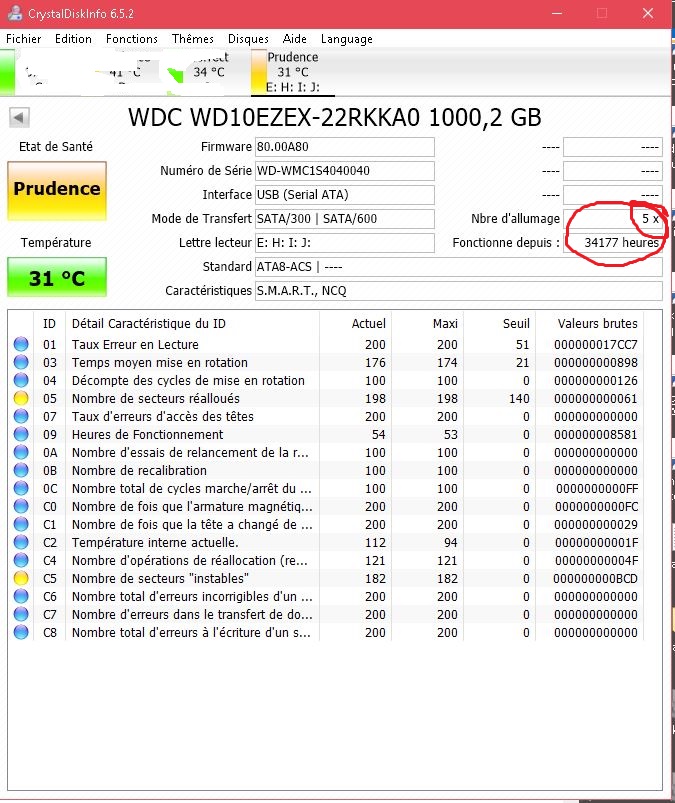The height and width of the screenshot is (803, 675).
Task: Click blue status icon for Temps moyen mise en rotation
Action: 21,362
